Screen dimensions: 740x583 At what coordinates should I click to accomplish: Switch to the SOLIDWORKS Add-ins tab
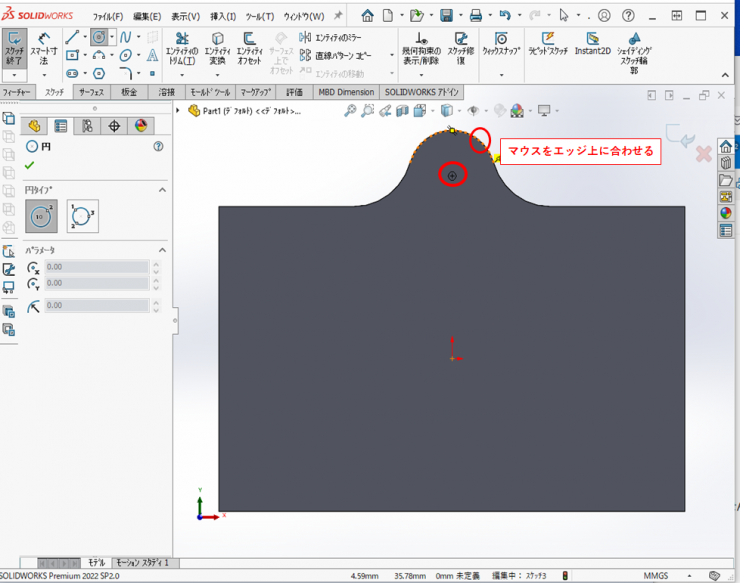click(x=421, y=92)
